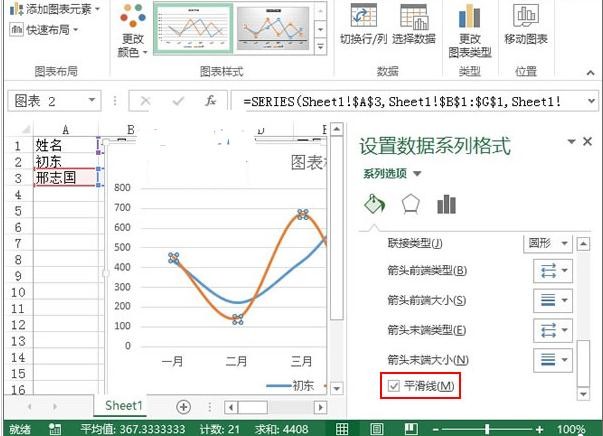Switch to Page Break Preview icon
The height and width of the screenshot is (436, 603).
[x=411, y=429]
